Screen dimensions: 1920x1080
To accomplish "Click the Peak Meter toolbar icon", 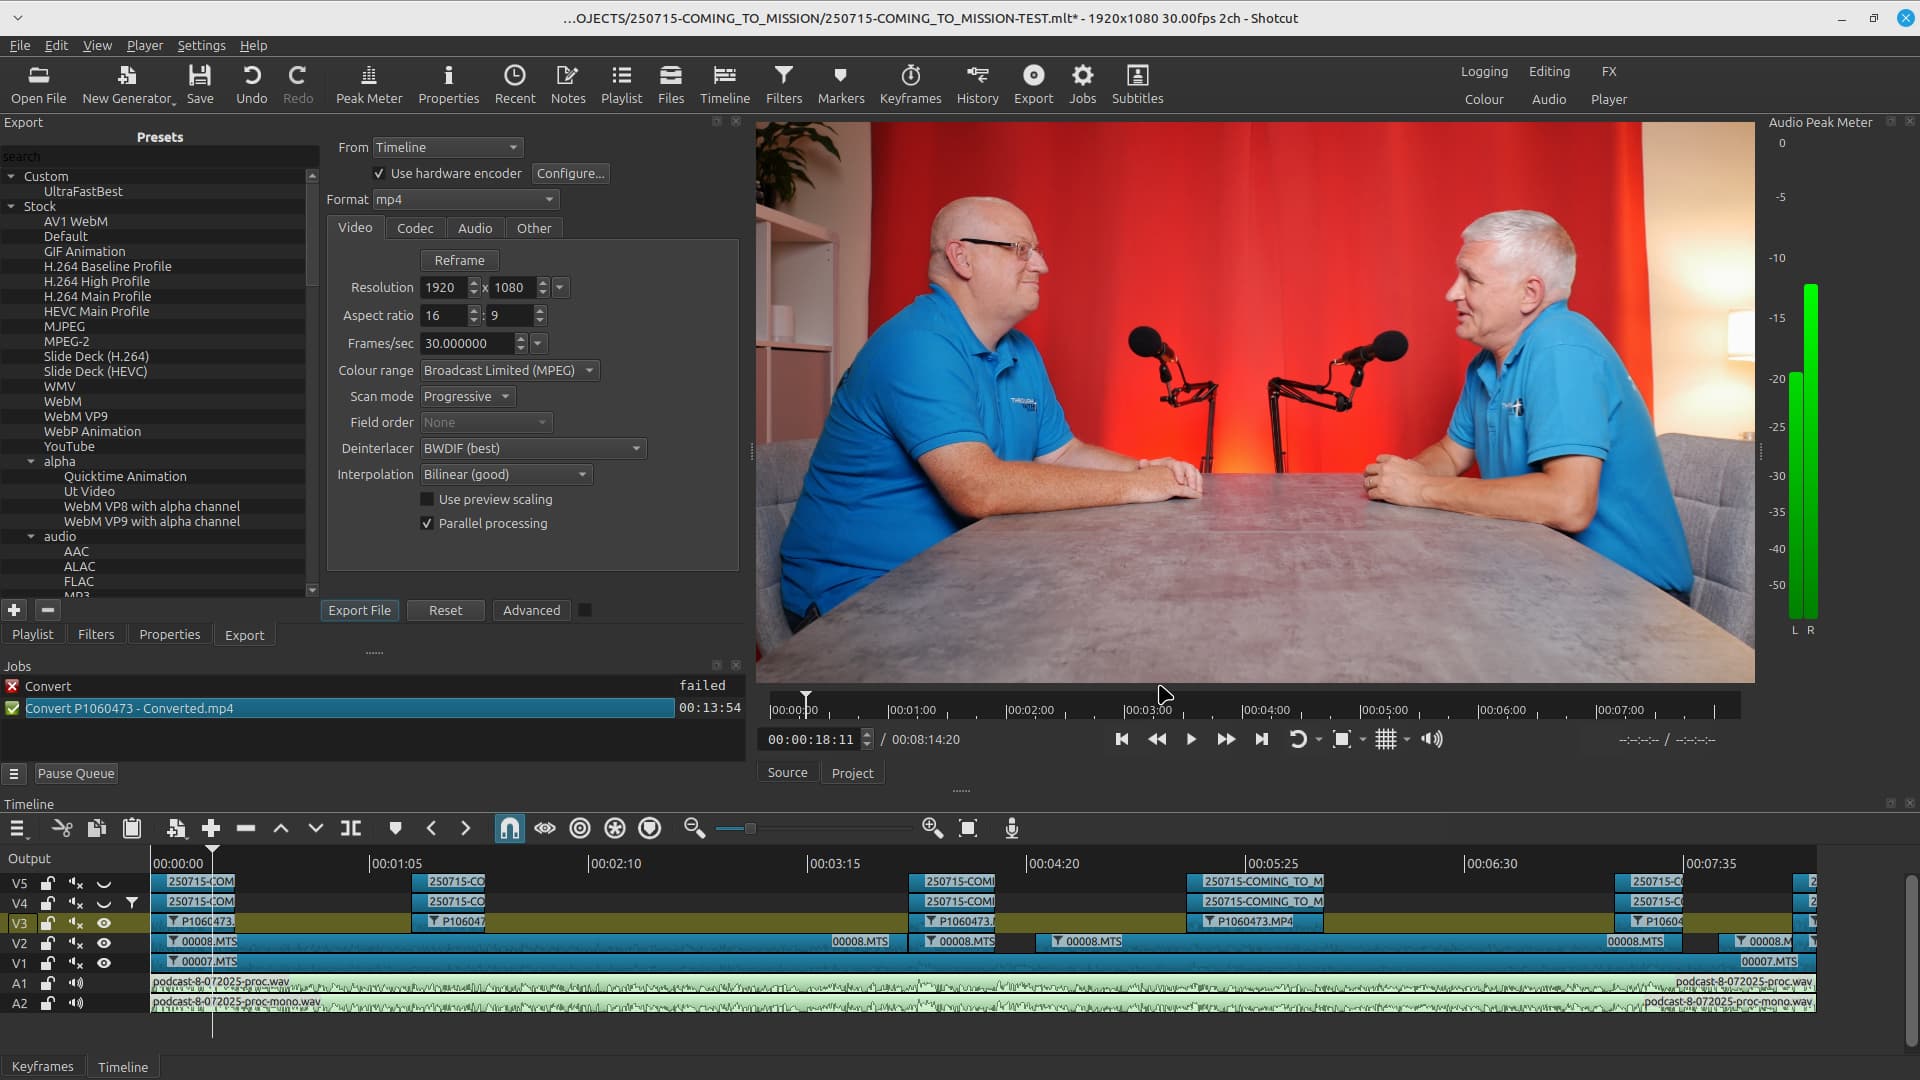I will [369, 84].
